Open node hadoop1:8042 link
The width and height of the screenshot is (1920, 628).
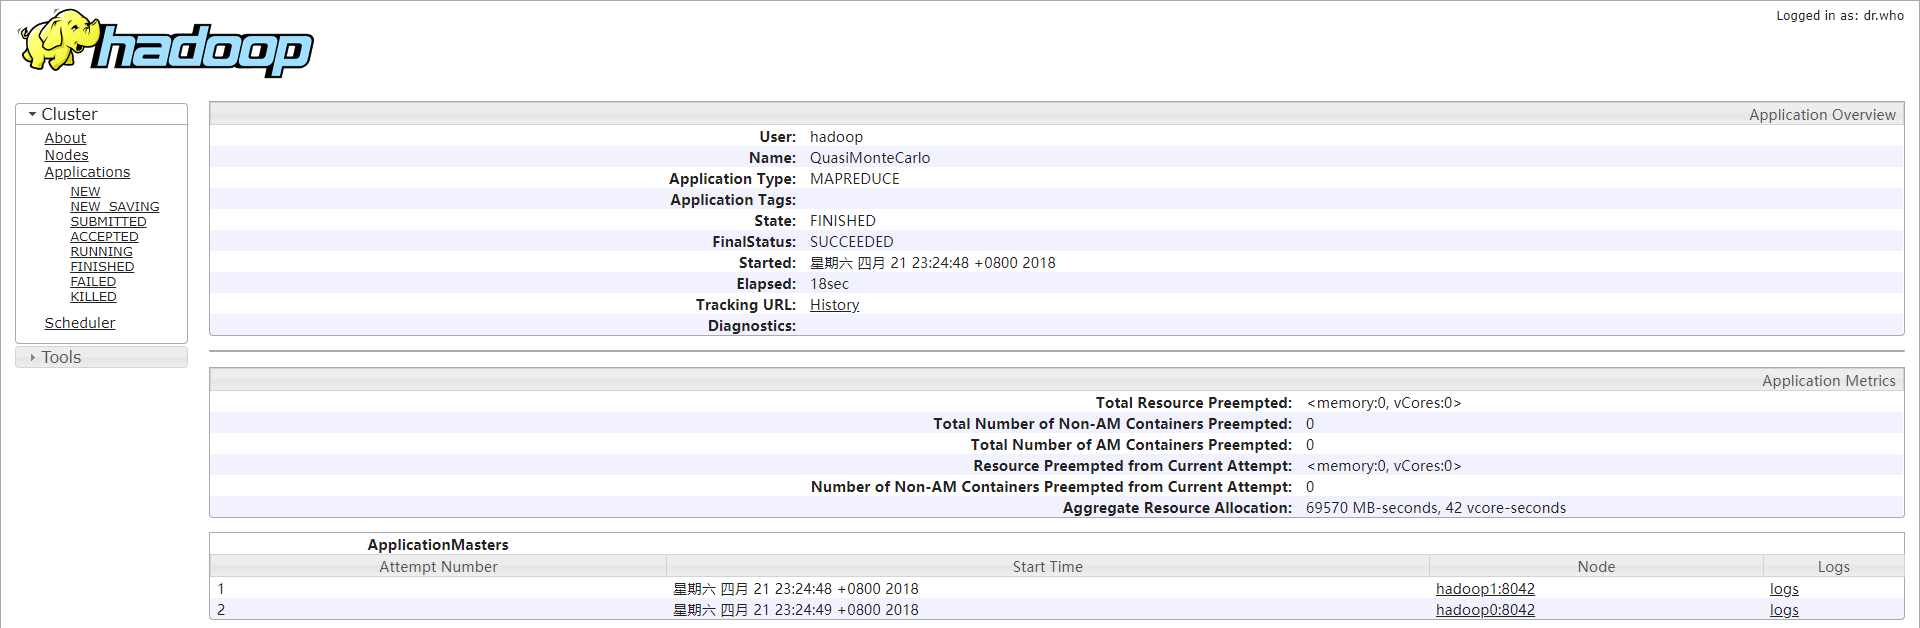click(1485, 589)
